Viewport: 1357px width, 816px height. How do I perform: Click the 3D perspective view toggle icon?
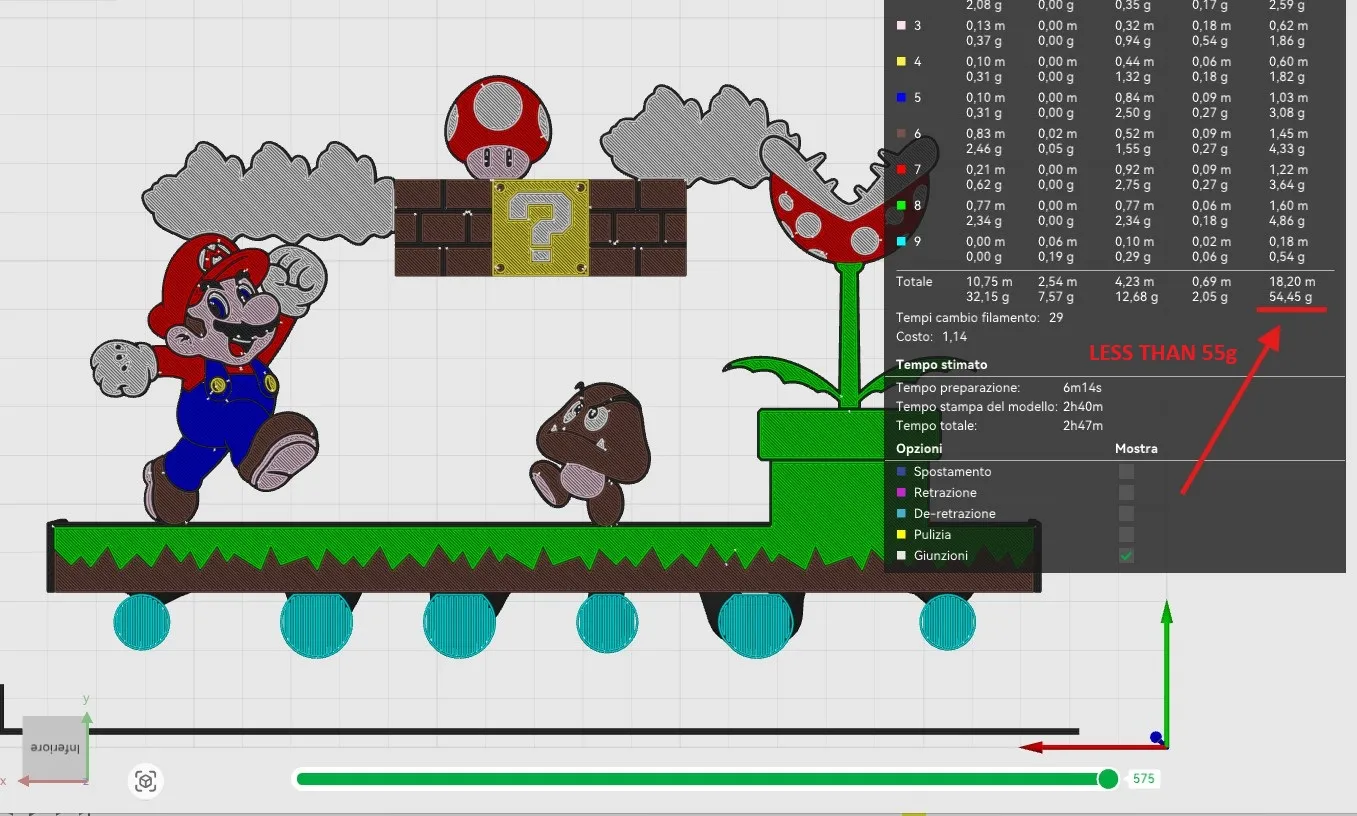(146, 781)
